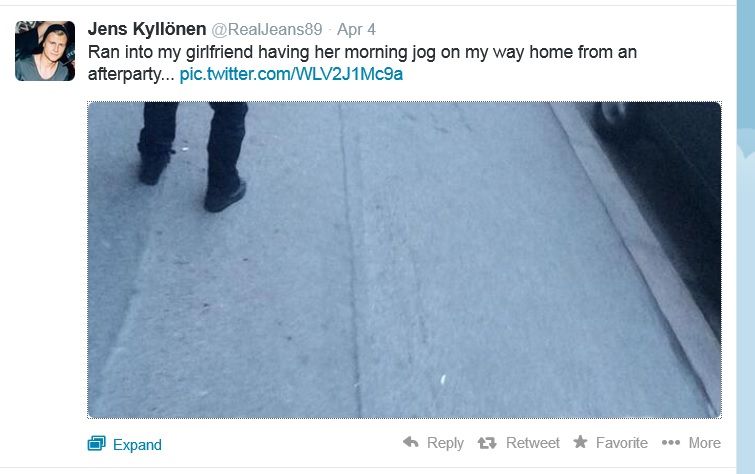Click the Expand stacked-windows icon
Screen dimensions: 755x474
(97, 443)
